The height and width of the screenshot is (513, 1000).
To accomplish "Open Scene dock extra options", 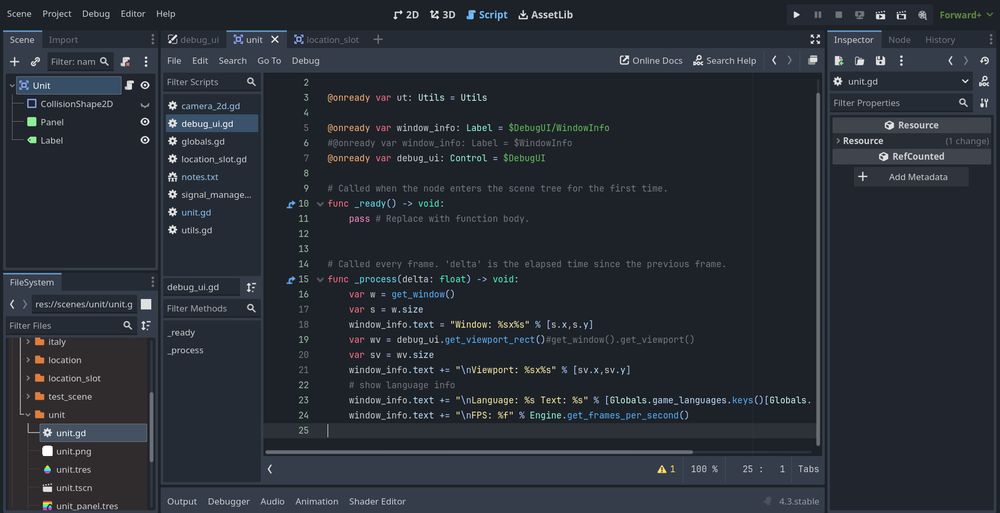I will 146,62.
